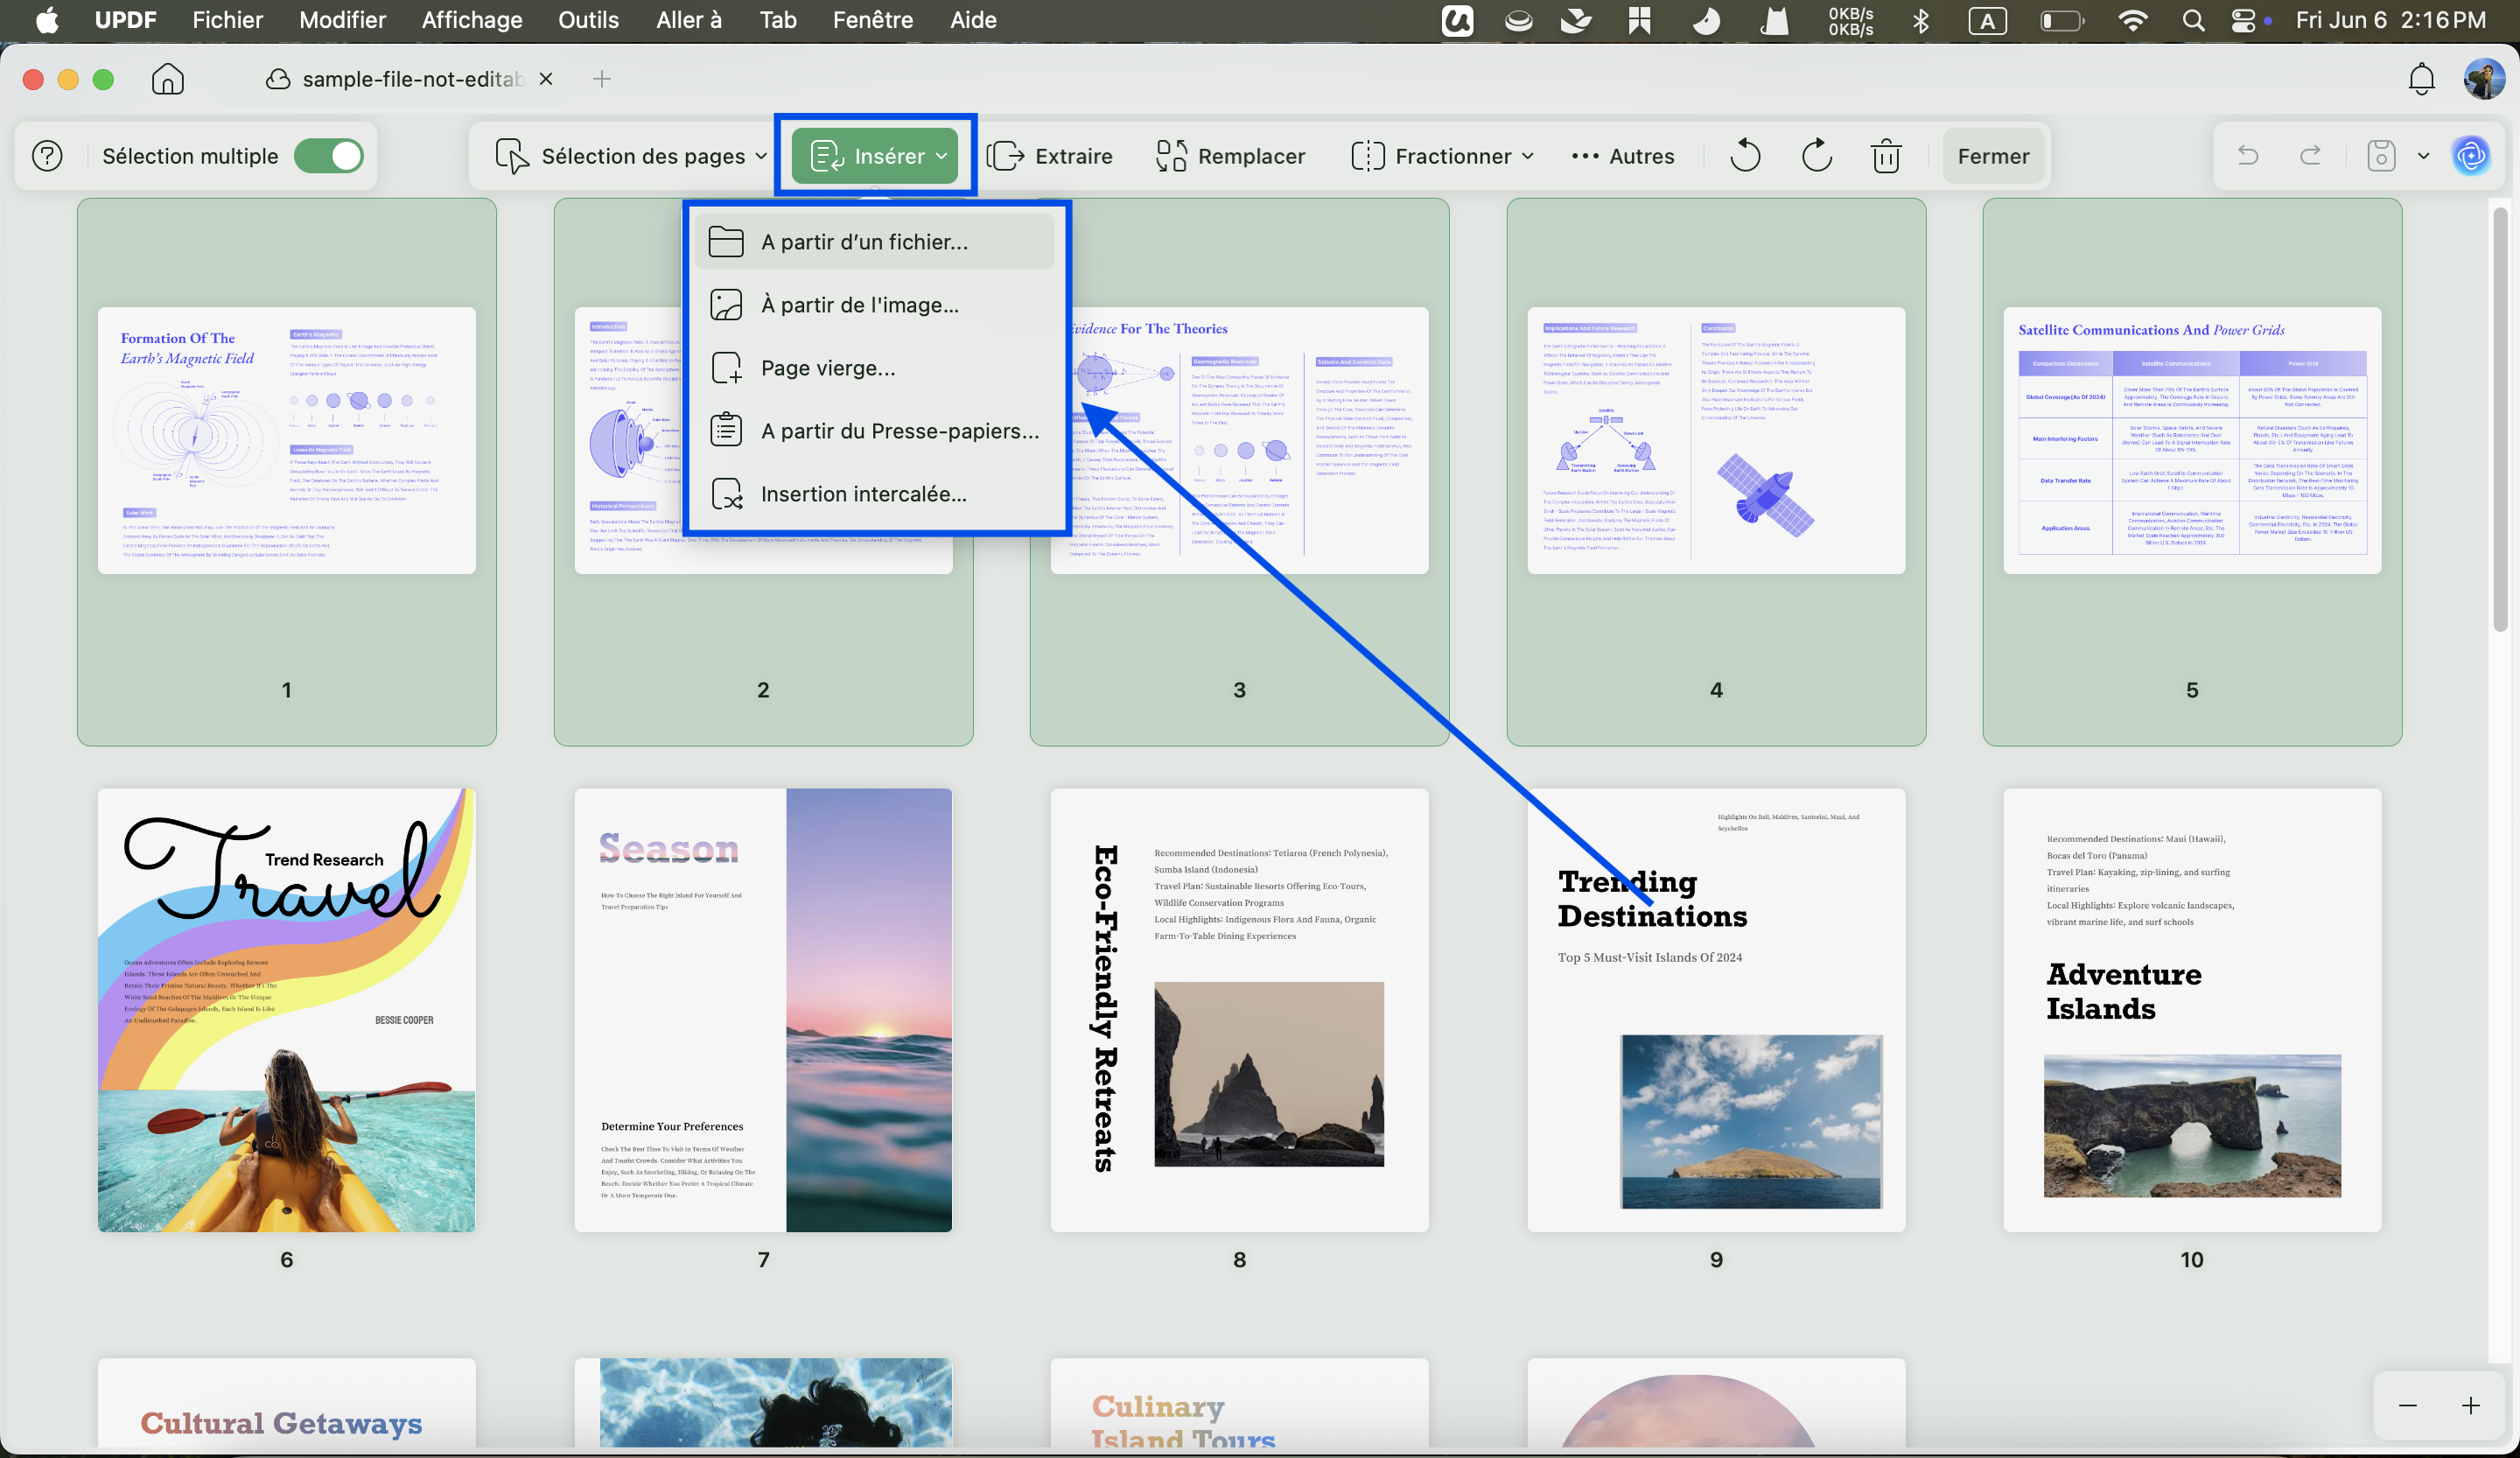Open the notifications bell icon
Screen dimensions: 2520x1458
pyautogui.click(x=2421, y=79)
